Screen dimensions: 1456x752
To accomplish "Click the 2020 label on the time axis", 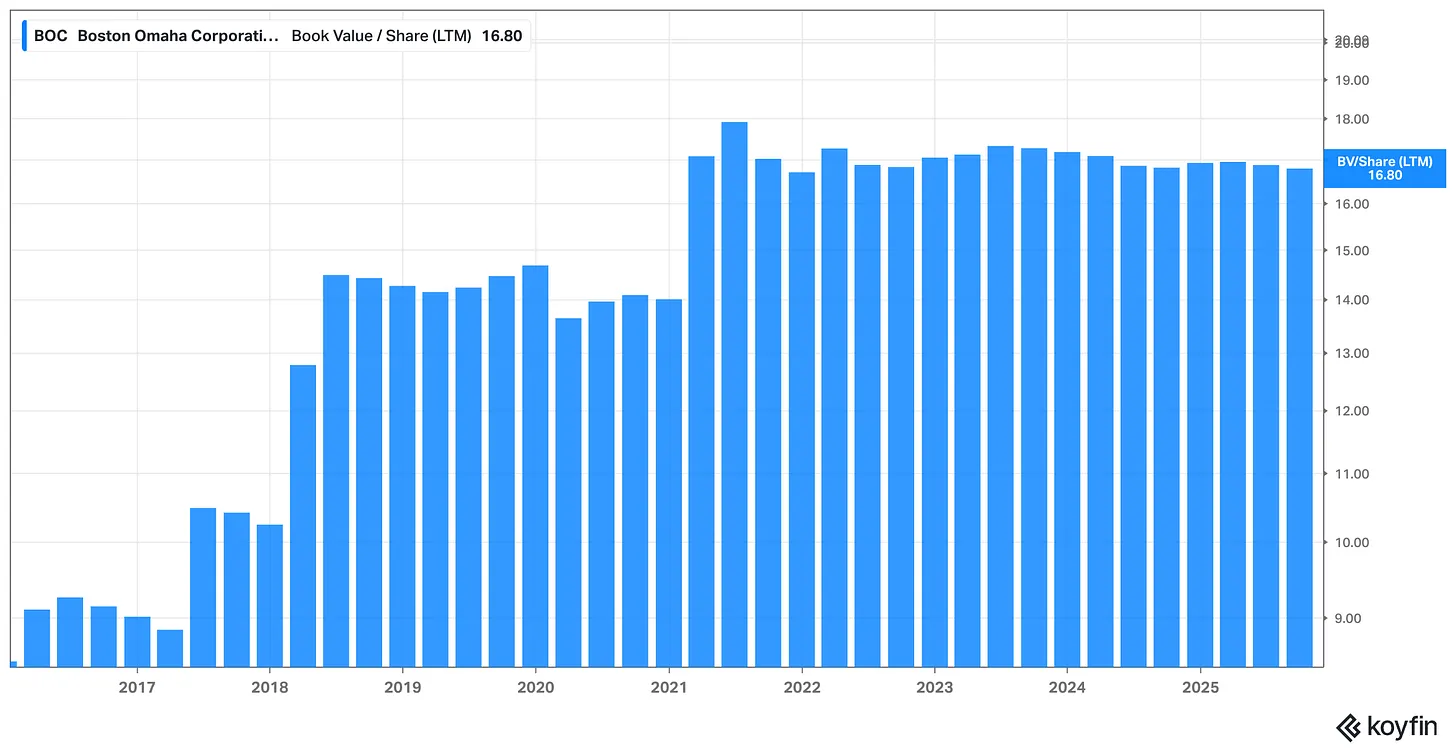I will point(535,688).
